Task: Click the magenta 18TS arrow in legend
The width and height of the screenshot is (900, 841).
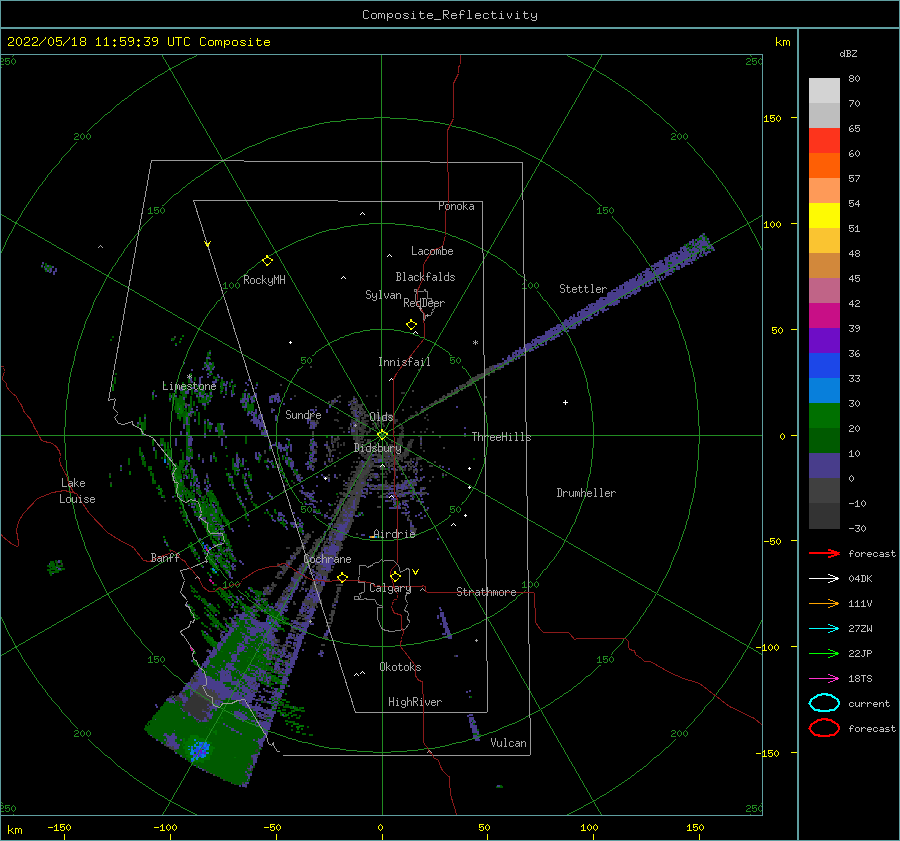Action: [824, 679]
